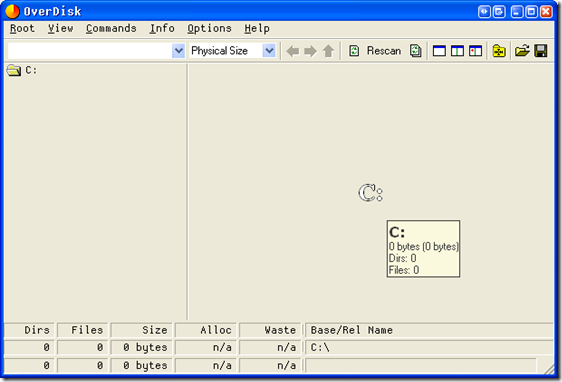Switch to single pane layout icon
Screen dimensions: 562x382
(x=439, y=51)
